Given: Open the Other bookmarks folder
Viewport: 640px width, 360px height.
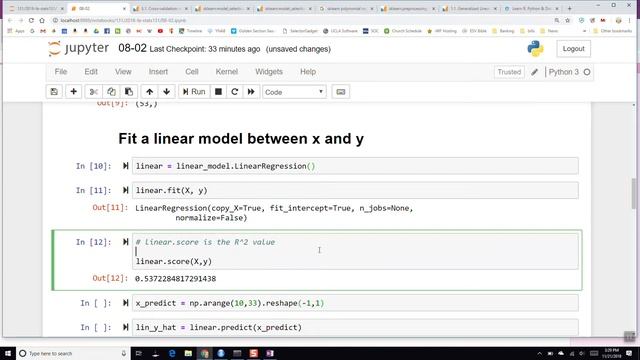Looking at the screenshot, I should click(612, 31).
